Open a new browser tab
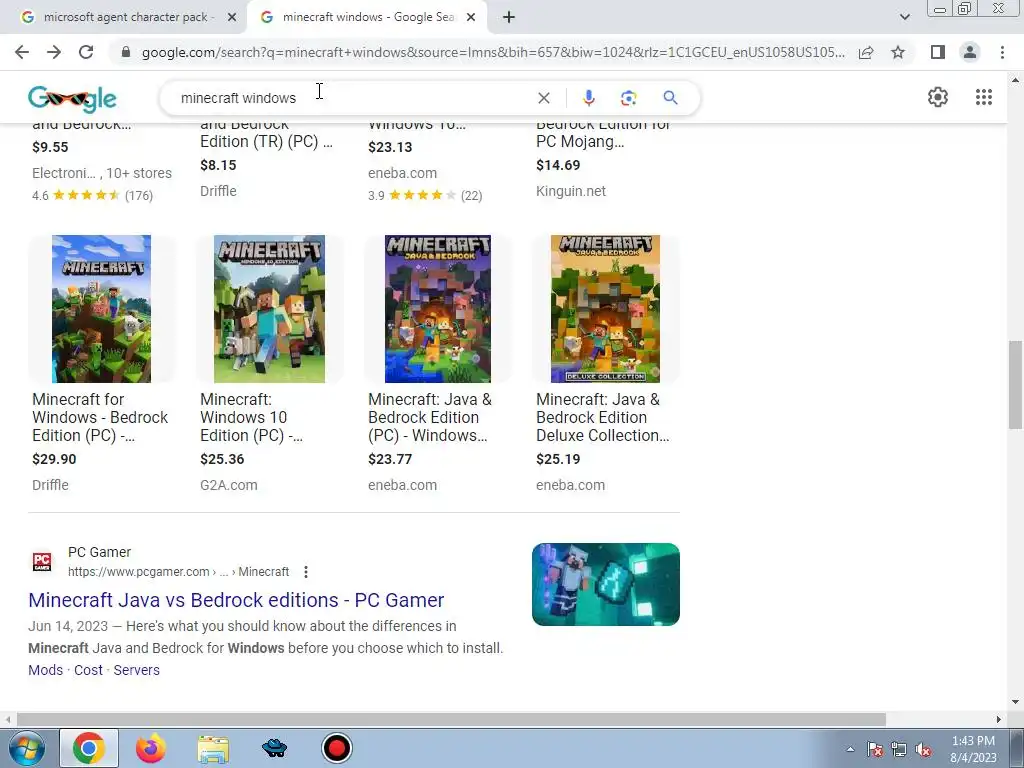Screen dimensions: 1024x768 509,18
